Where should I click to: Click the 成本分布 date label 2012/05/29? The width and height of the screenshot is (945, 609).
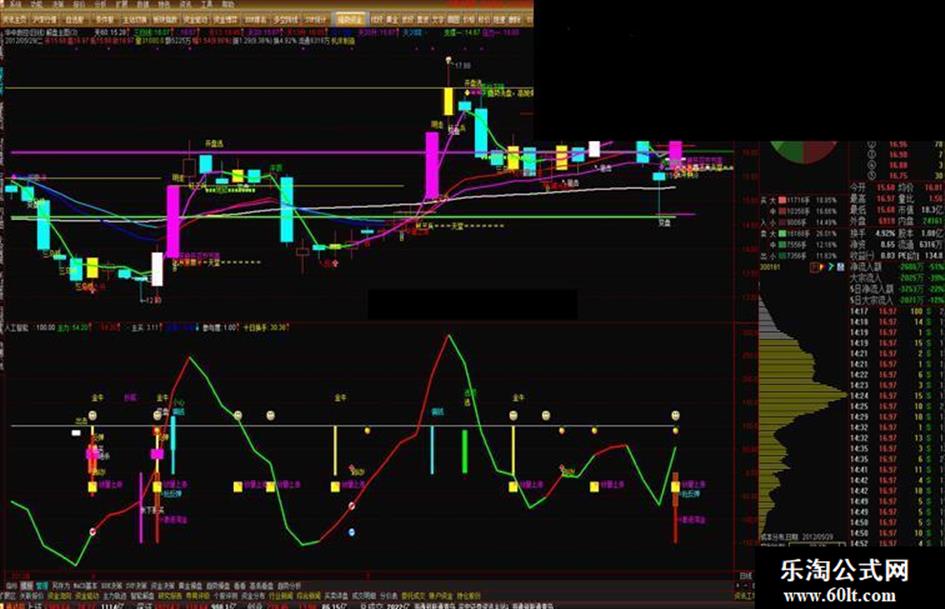(797, 537)
